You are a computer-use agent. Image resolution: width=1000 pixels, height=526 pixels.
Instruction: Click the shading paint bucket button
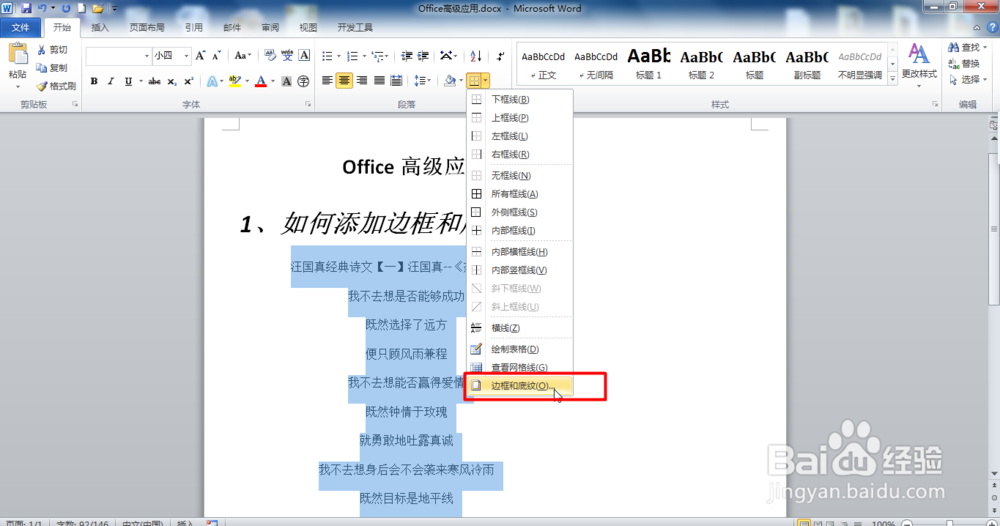450,80
